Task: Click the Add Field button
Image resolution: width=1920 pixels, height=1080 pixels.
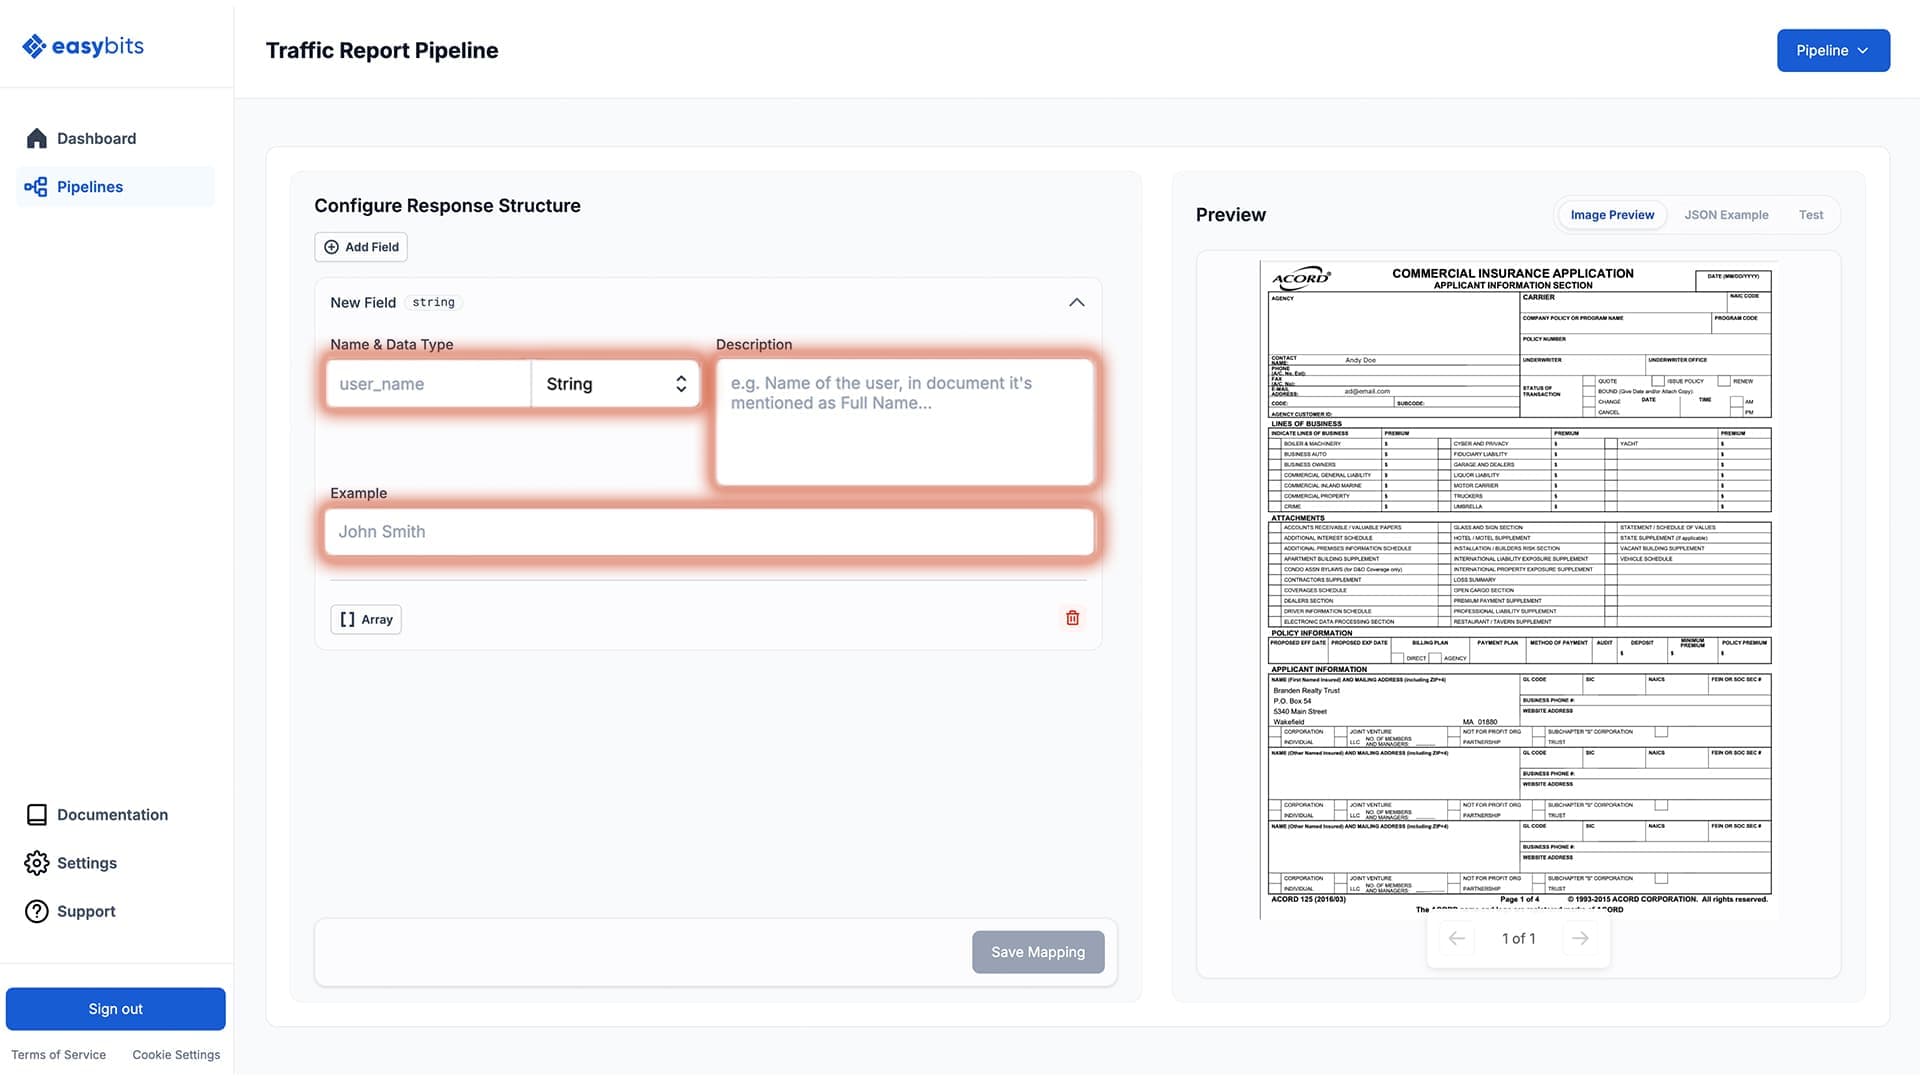Action: (361, 247)
